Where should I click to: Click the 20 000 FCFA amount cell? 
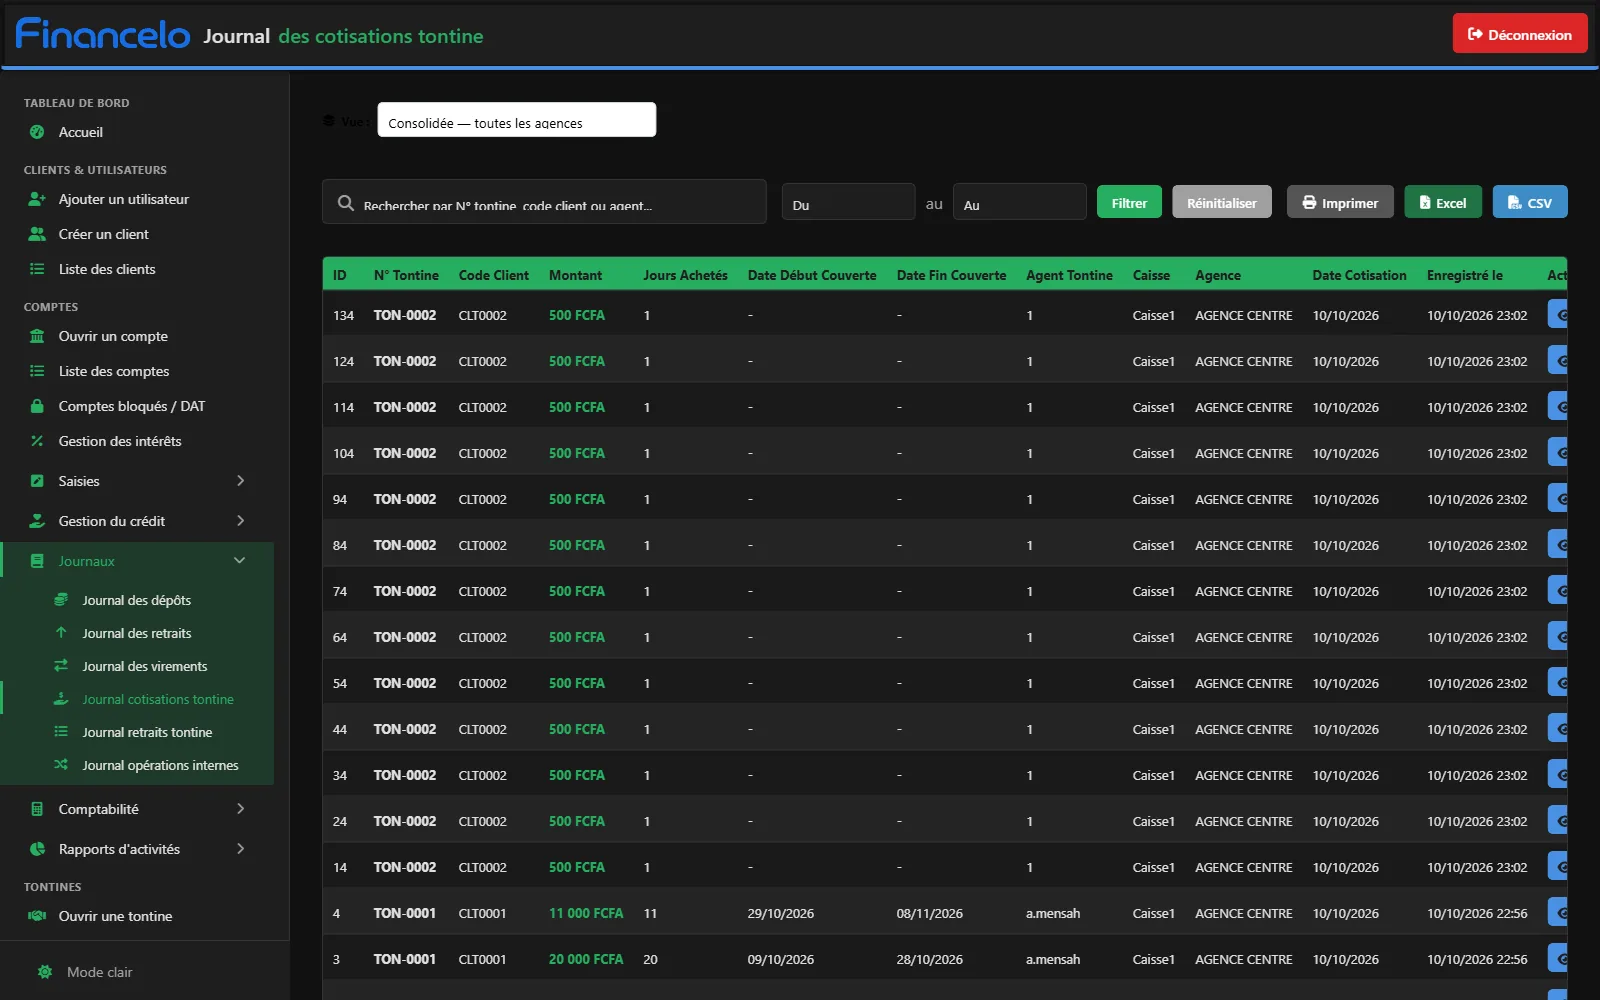pos(586,959)
